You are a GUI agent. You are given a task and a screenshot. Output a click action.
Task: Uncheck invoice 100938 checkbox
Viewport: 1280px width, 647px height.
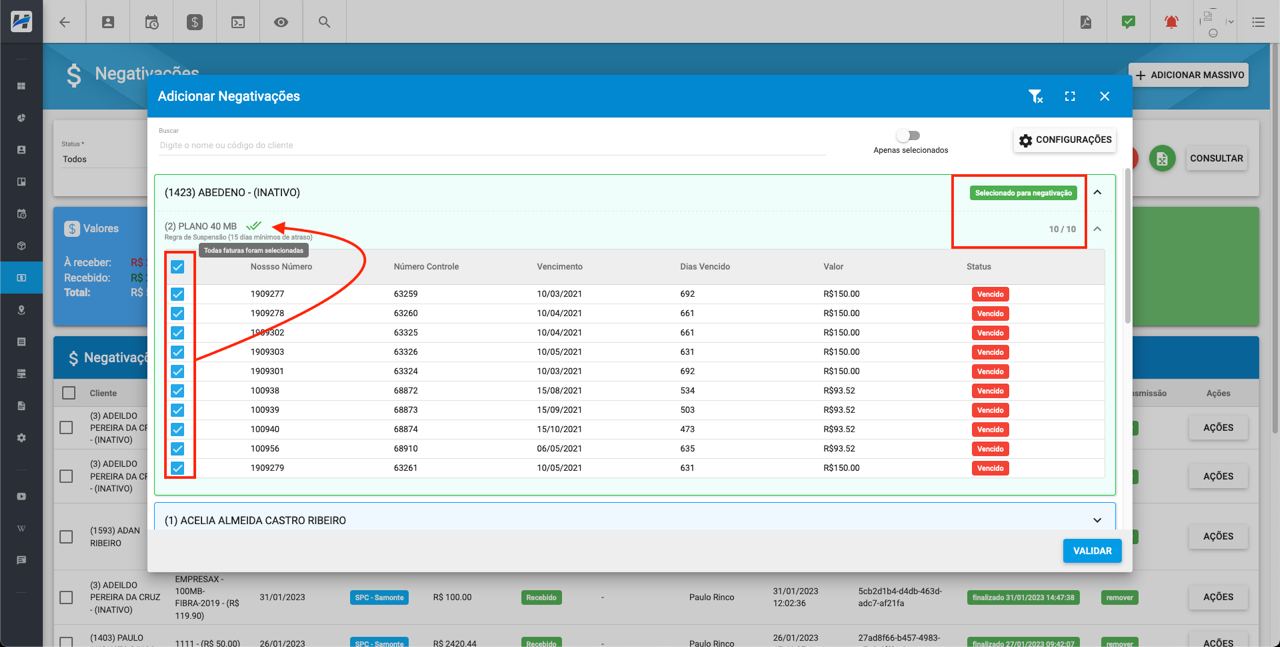coord(177,391)
